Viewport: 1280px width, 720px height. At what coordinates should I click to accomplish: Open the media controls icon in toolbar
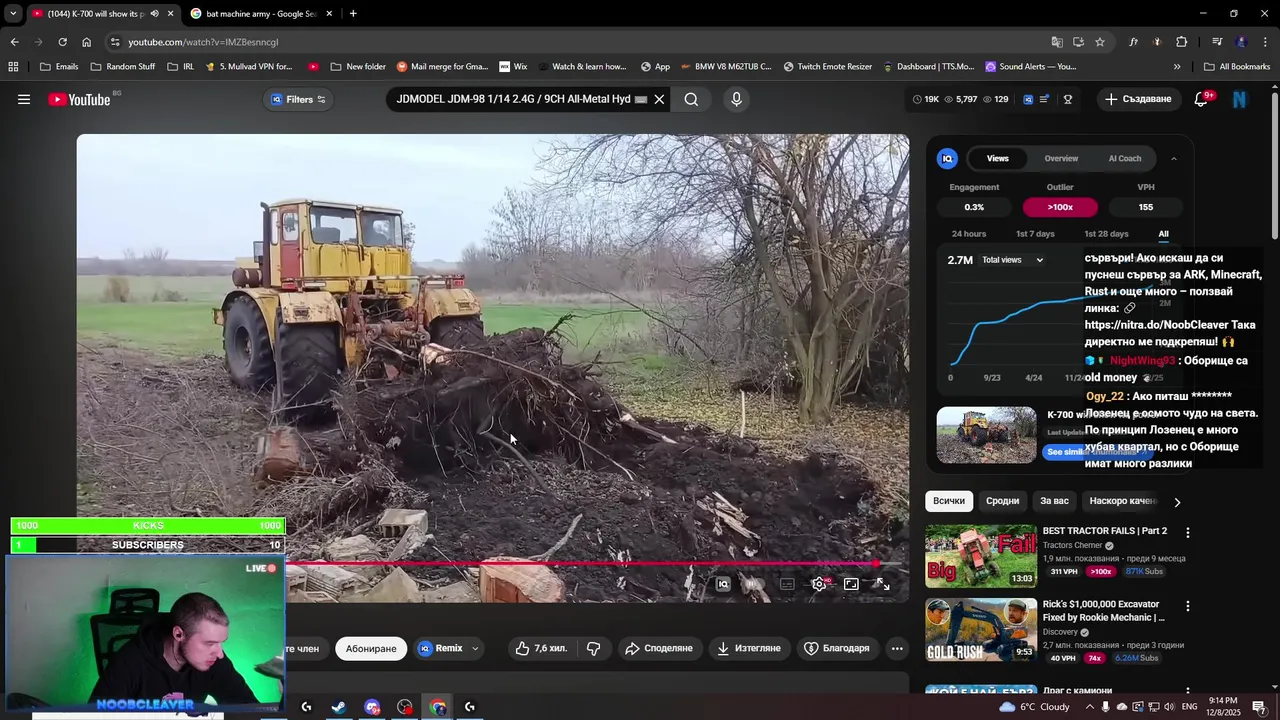pos(1217,42)
